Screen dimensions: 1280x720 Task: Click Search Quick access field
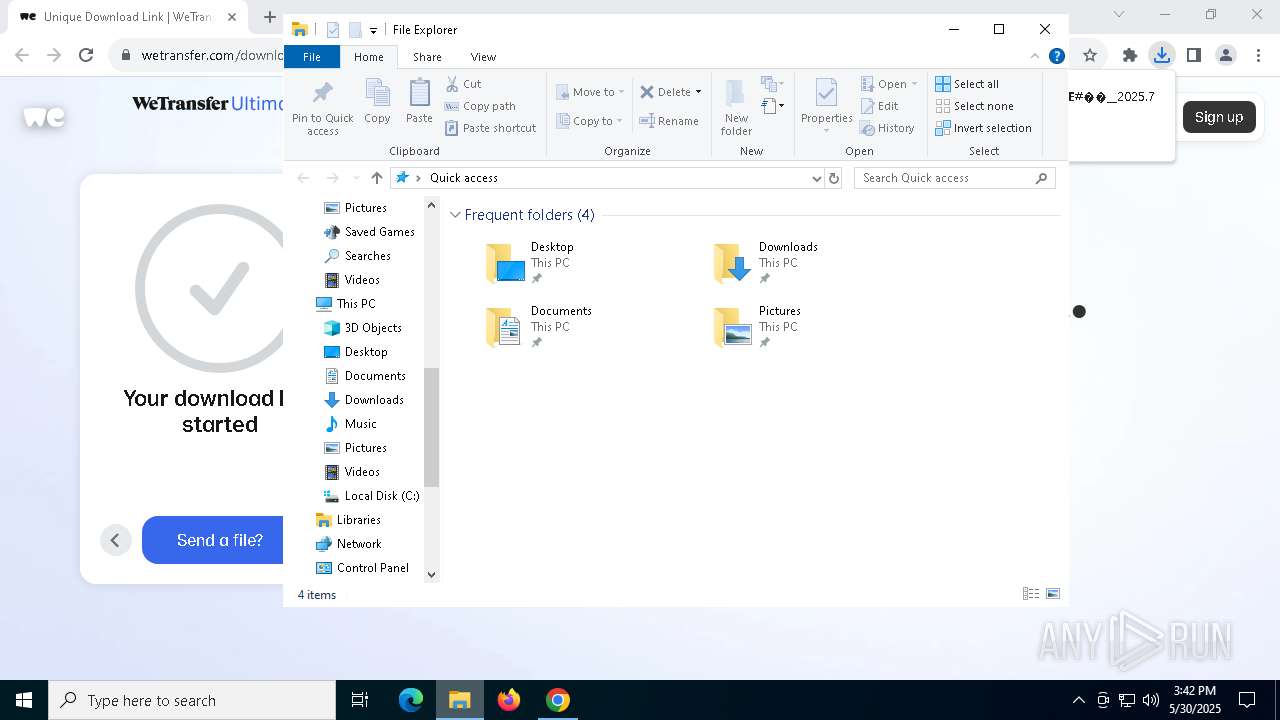(954, 178)
